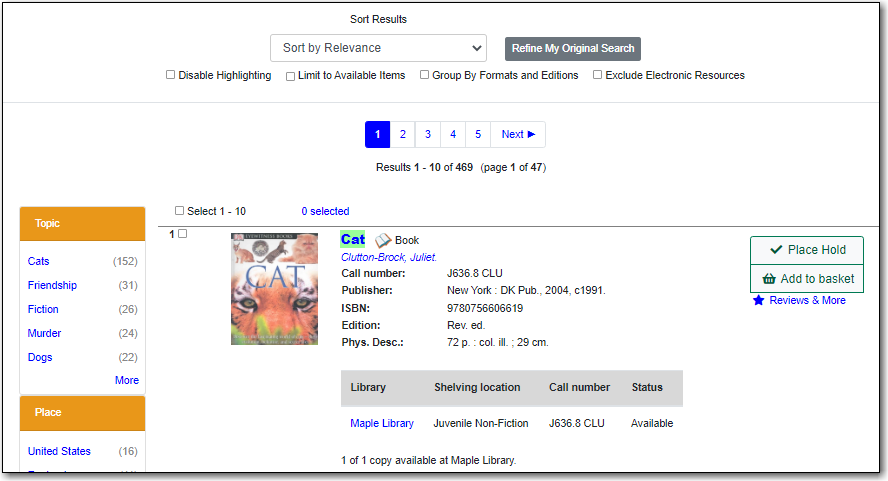Jump to results page 5
This screenshot has height=481, width=888.
pos(478,134)
